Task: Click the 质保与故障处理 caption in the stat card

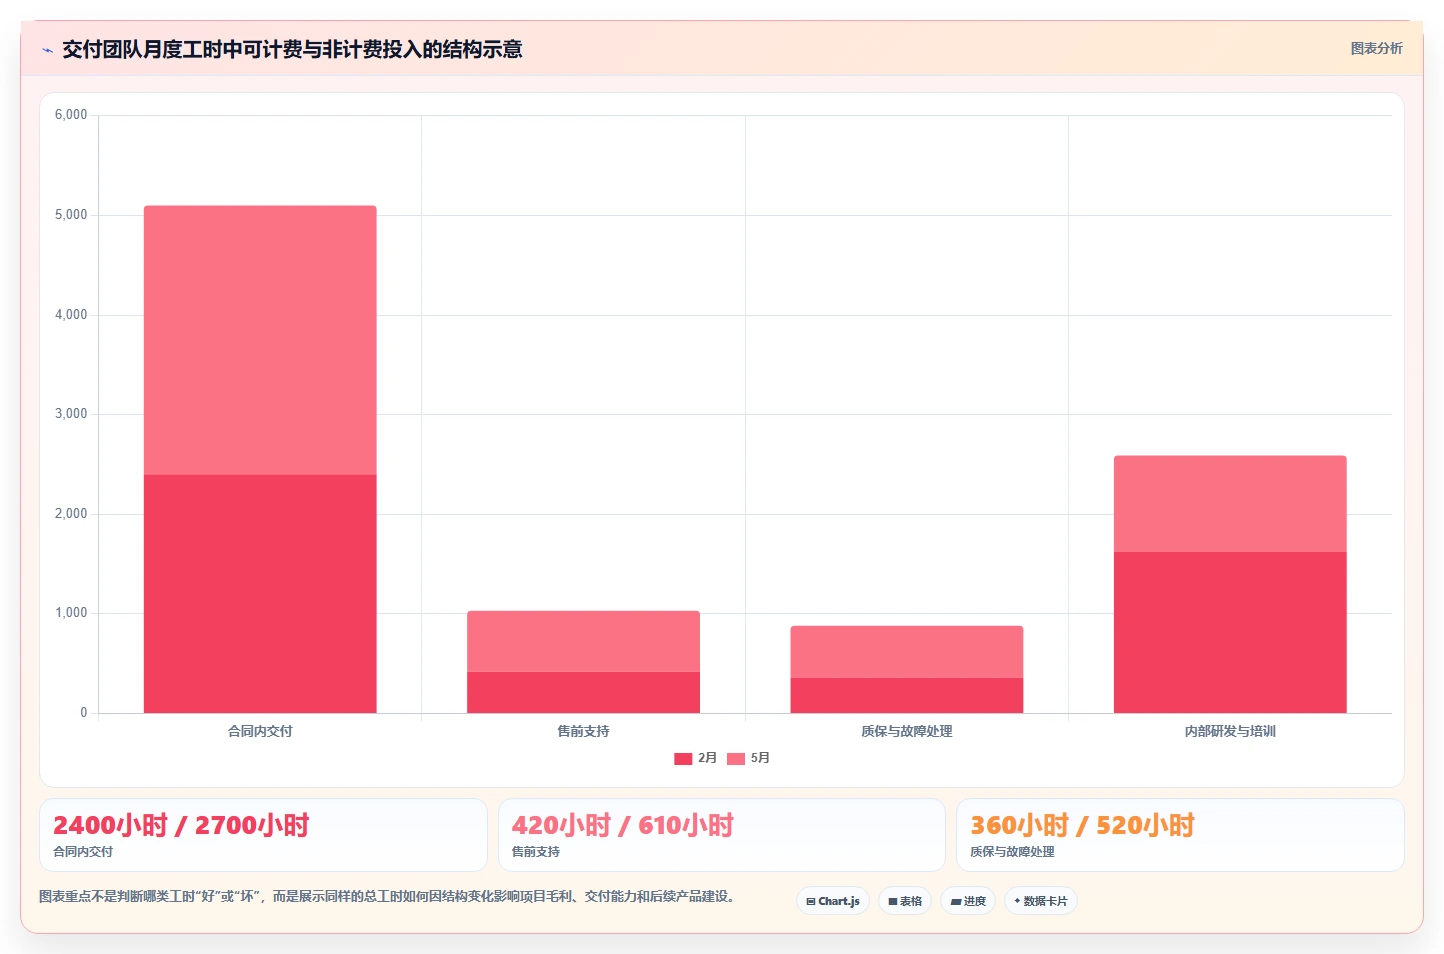Action: pyautogui.click(x=1012, y=852)
